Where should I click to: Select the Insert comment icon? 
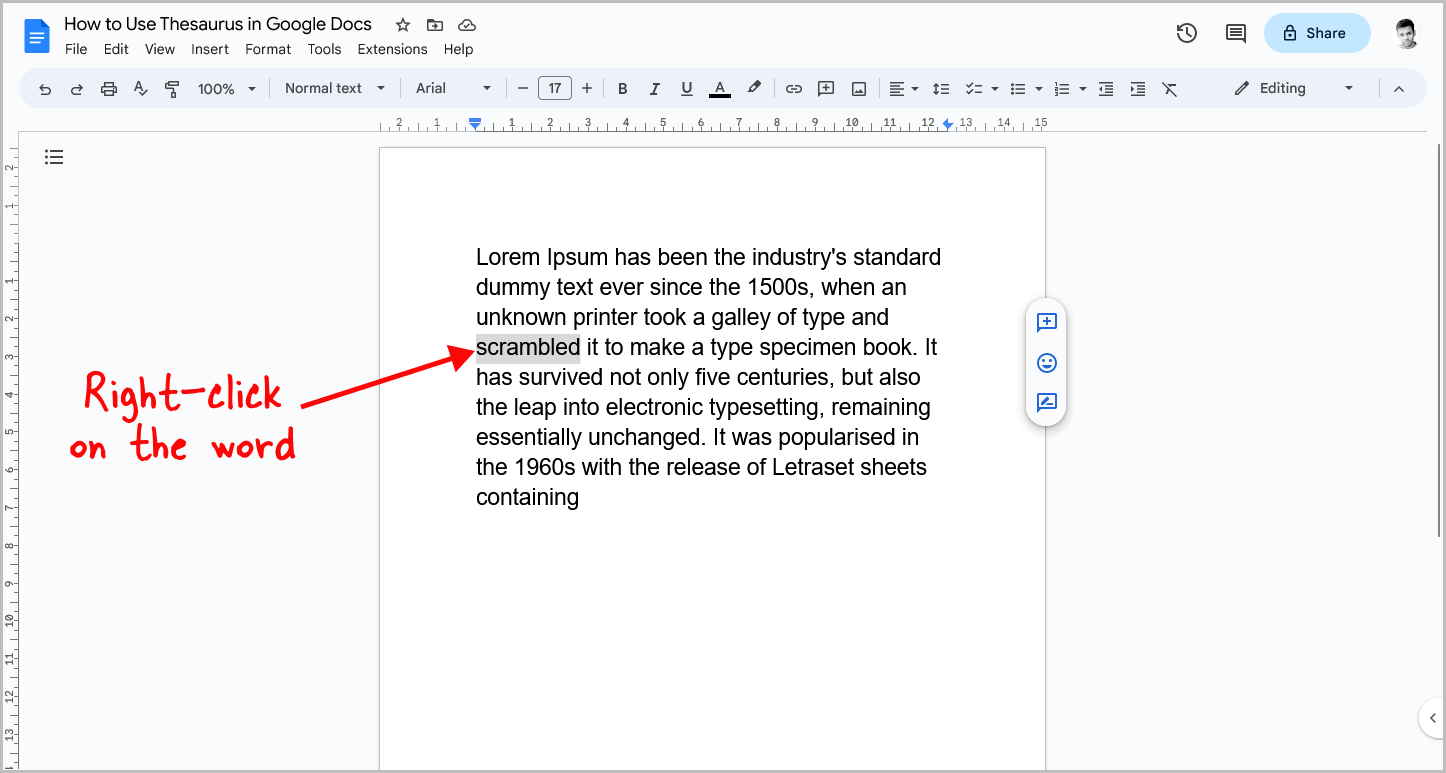[x=825, y=88]
